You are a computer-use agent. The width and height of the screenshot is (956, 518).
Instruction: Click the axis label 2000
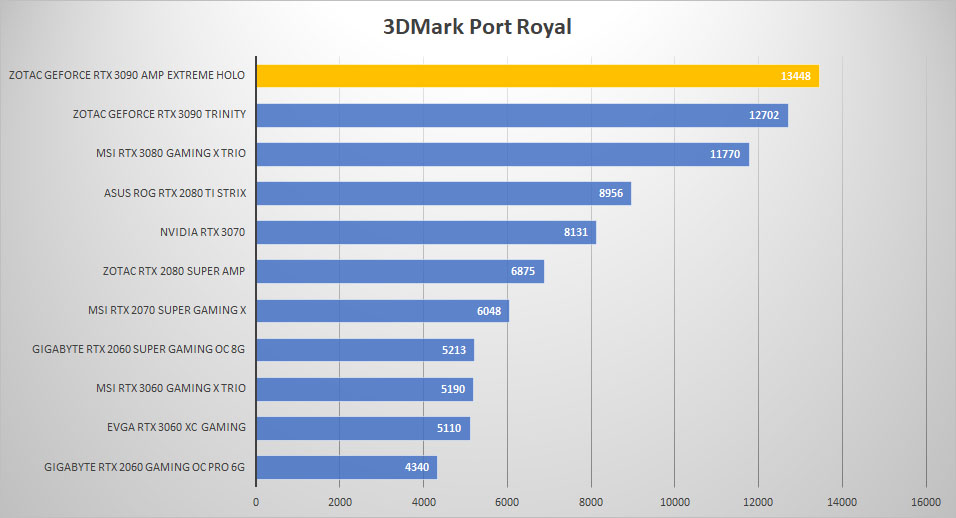[340, 502]
